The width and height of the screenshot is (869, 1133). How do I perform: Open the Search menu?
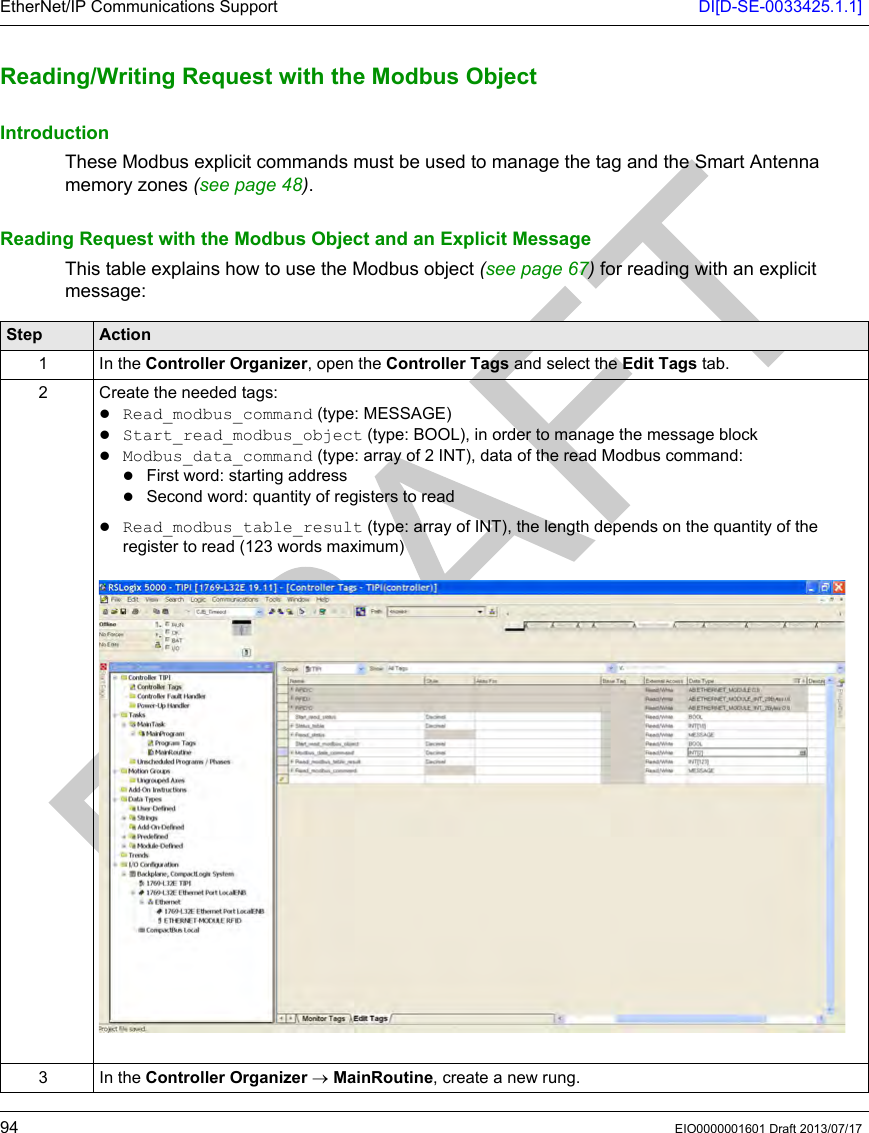pyautogui.click(x=174, y=600)
